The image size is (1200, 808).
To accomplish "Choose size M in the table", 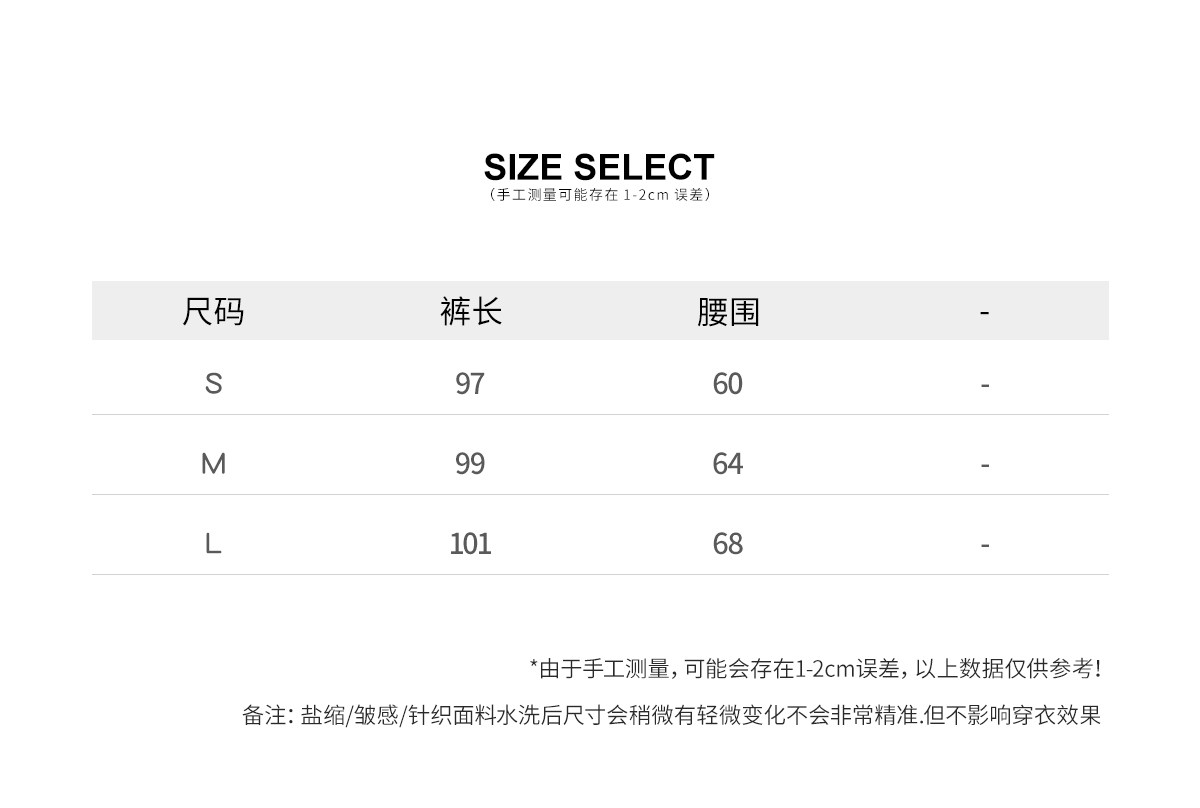I will click(x=213, y=463).
